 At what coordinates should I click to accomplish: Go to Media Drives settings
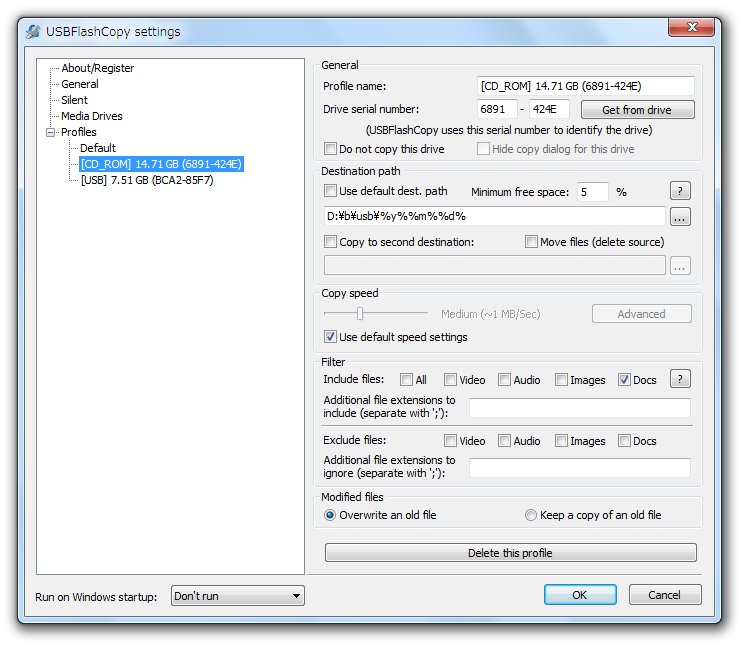tap(92, 116)
